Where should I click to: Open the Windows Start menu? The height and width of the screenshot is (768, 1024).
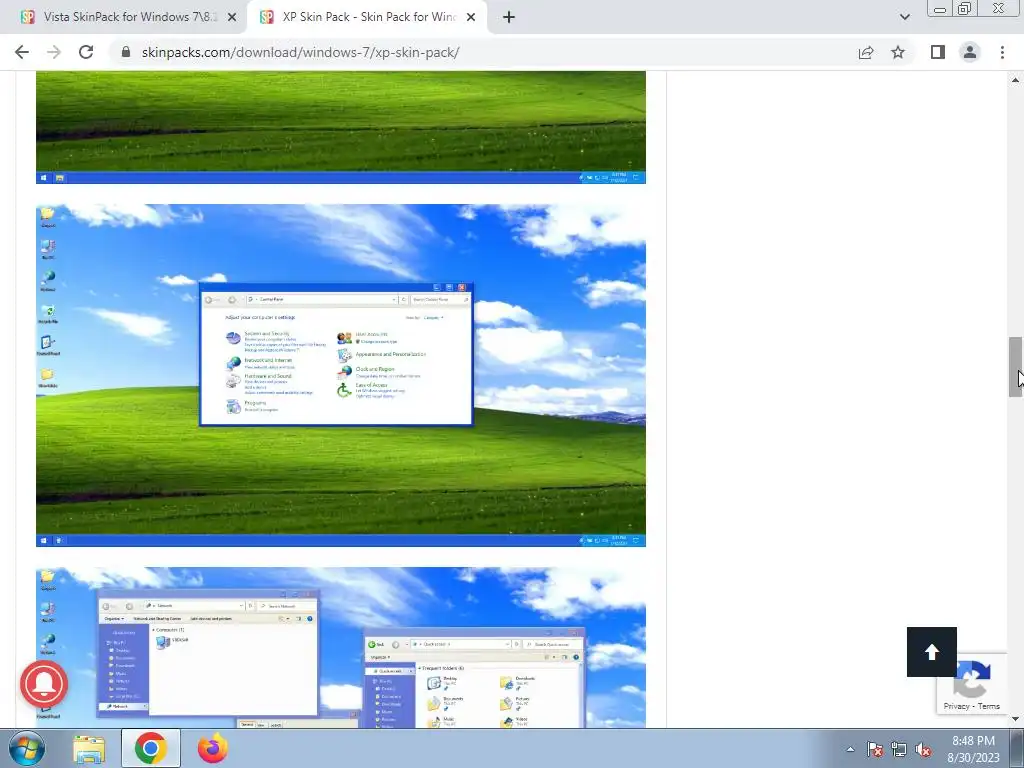[27, 748]
